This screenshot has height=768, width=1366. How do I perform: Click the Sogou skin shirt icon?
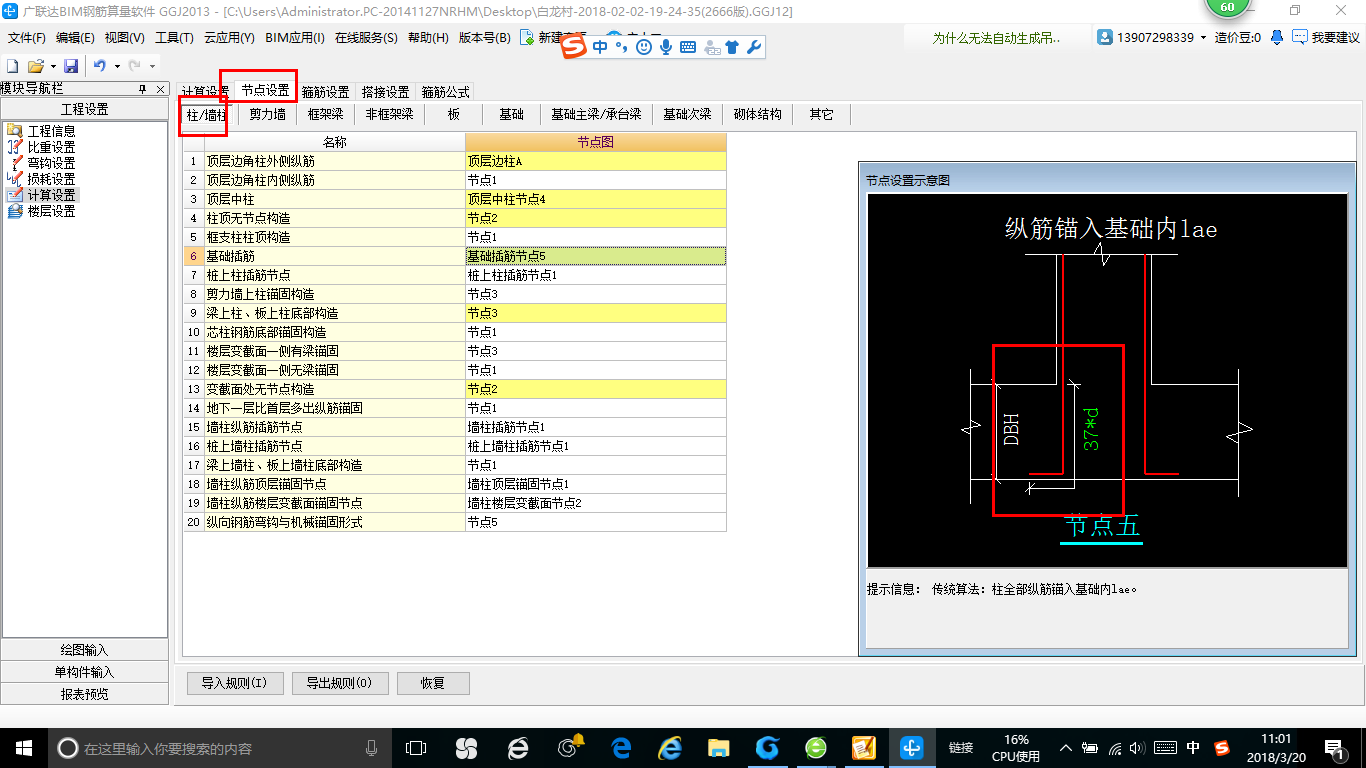(x=733, y=47)
